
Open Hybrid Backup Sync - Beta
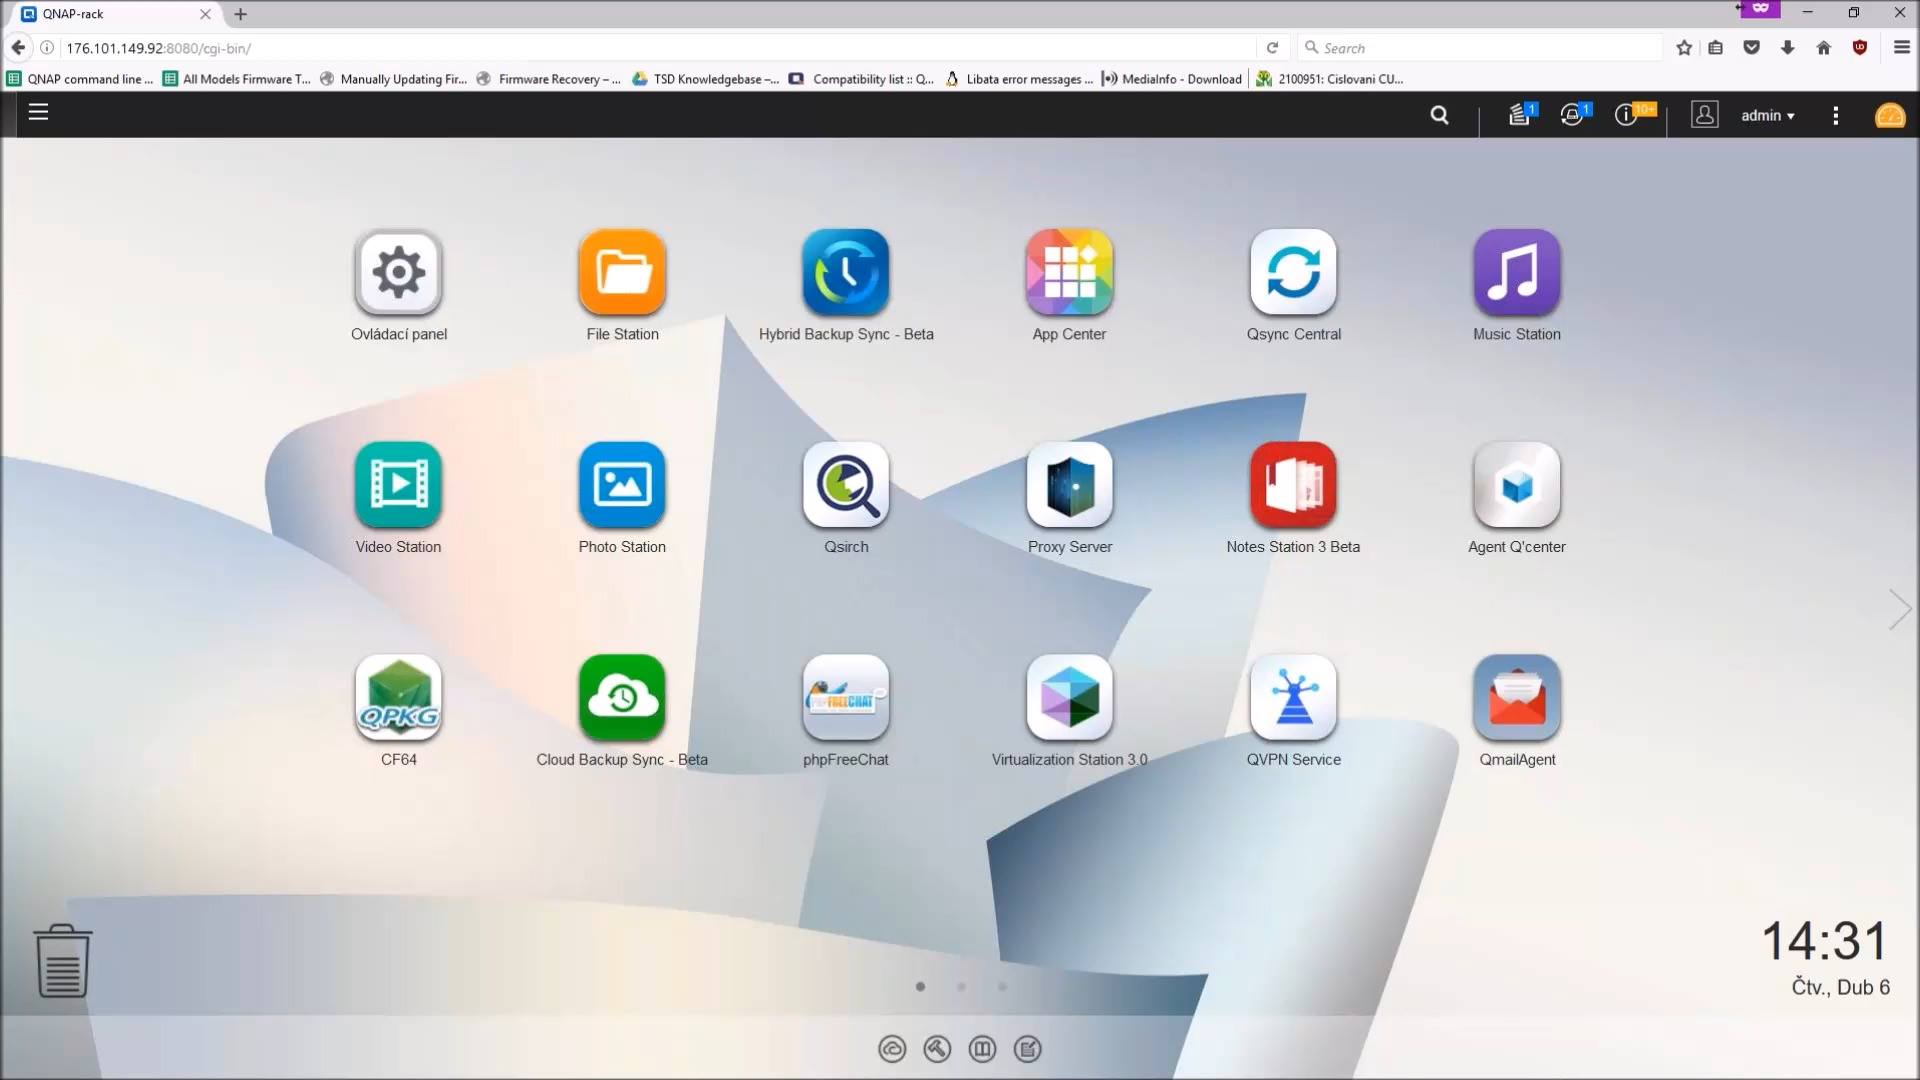tap(846, 273)
